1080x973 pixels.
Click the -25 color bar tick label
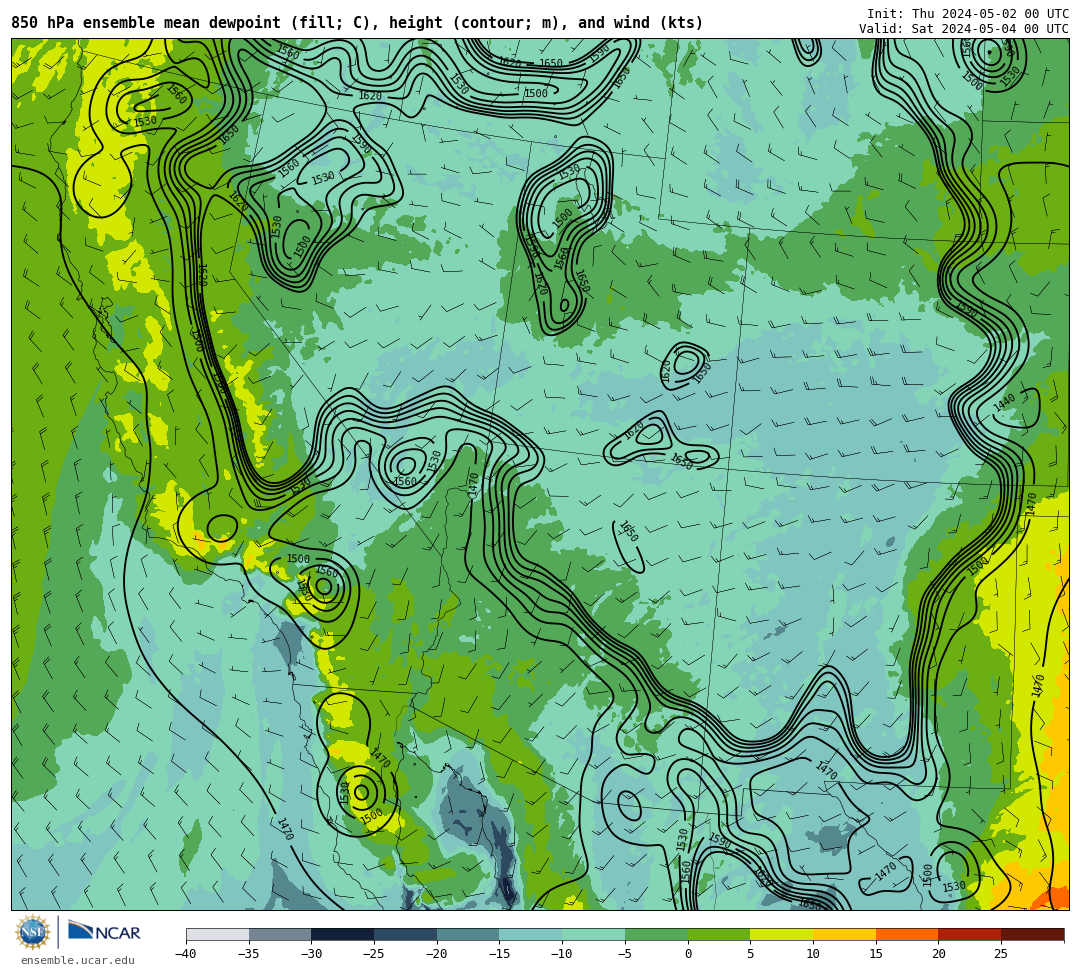point(374,954)
